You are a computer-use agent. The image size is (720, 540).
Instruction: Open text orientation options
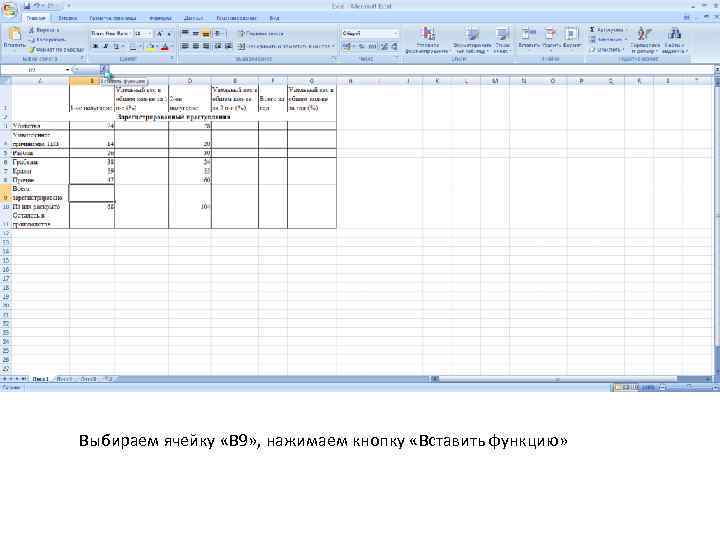tap(219, 34)
